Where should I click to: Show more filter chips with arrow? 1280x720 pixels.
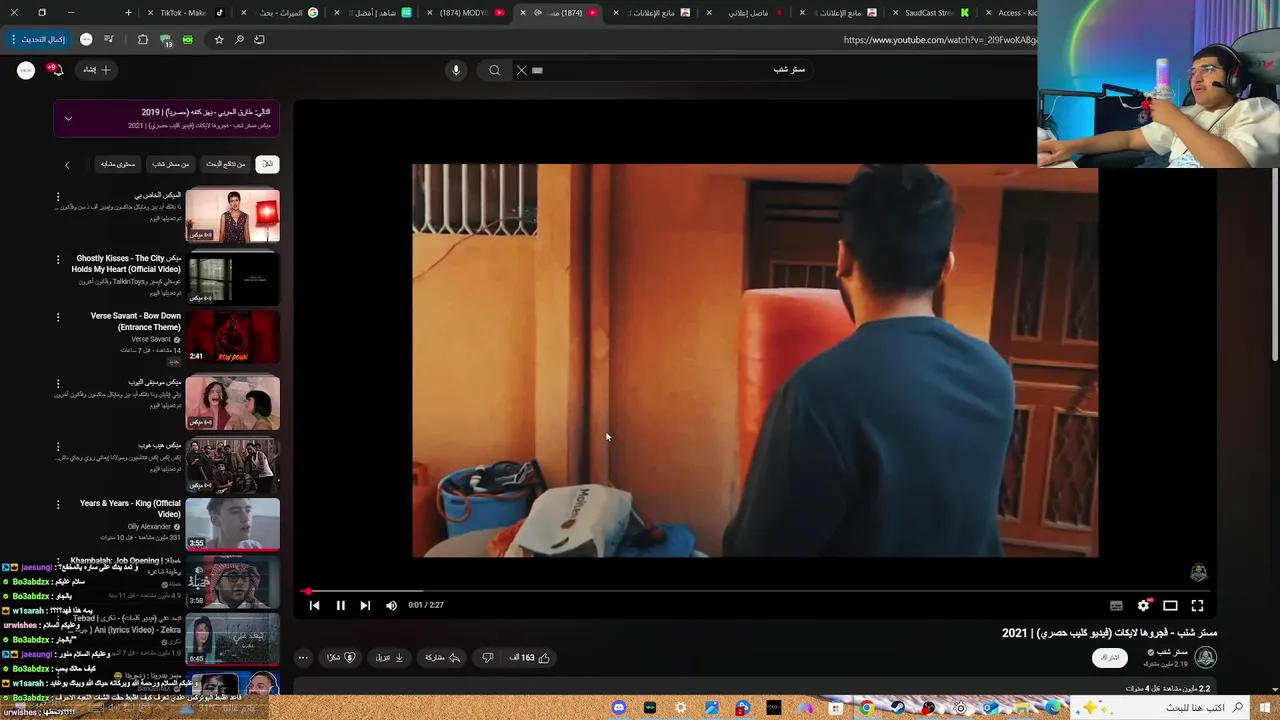click(x=67, y=165)
